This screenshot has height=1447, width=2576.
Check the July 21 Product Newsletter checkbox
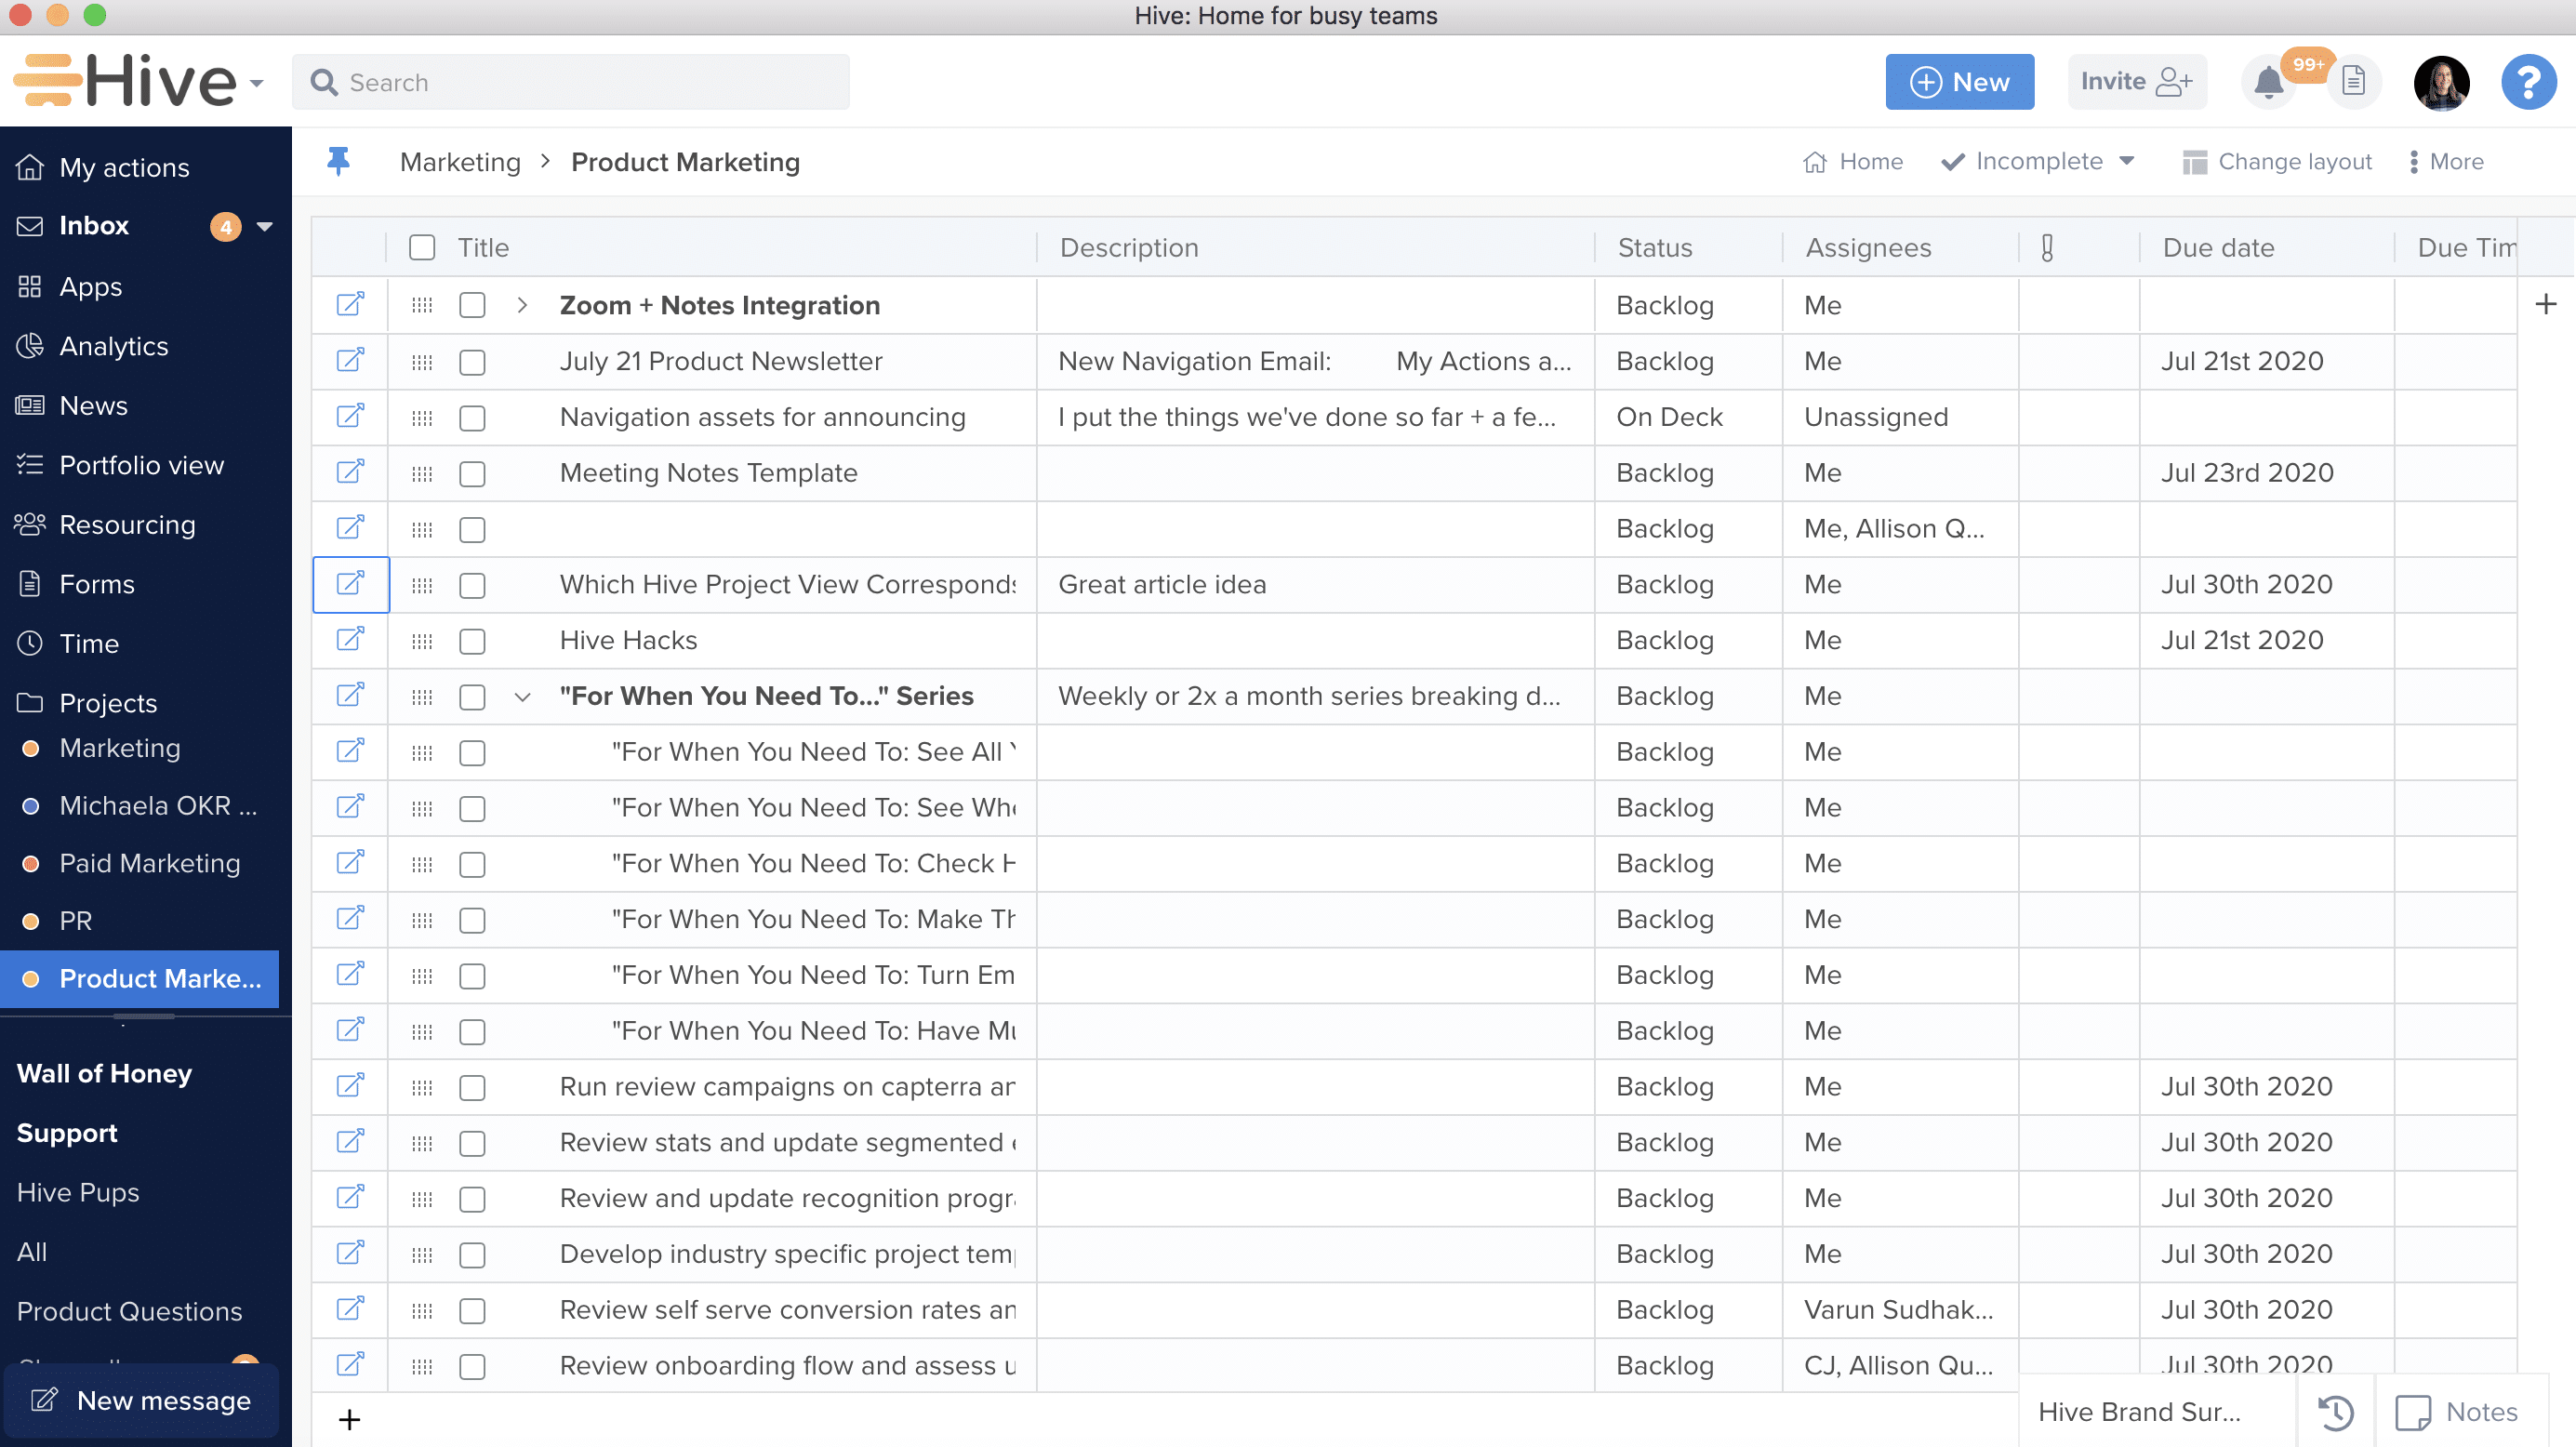[472, 362]
